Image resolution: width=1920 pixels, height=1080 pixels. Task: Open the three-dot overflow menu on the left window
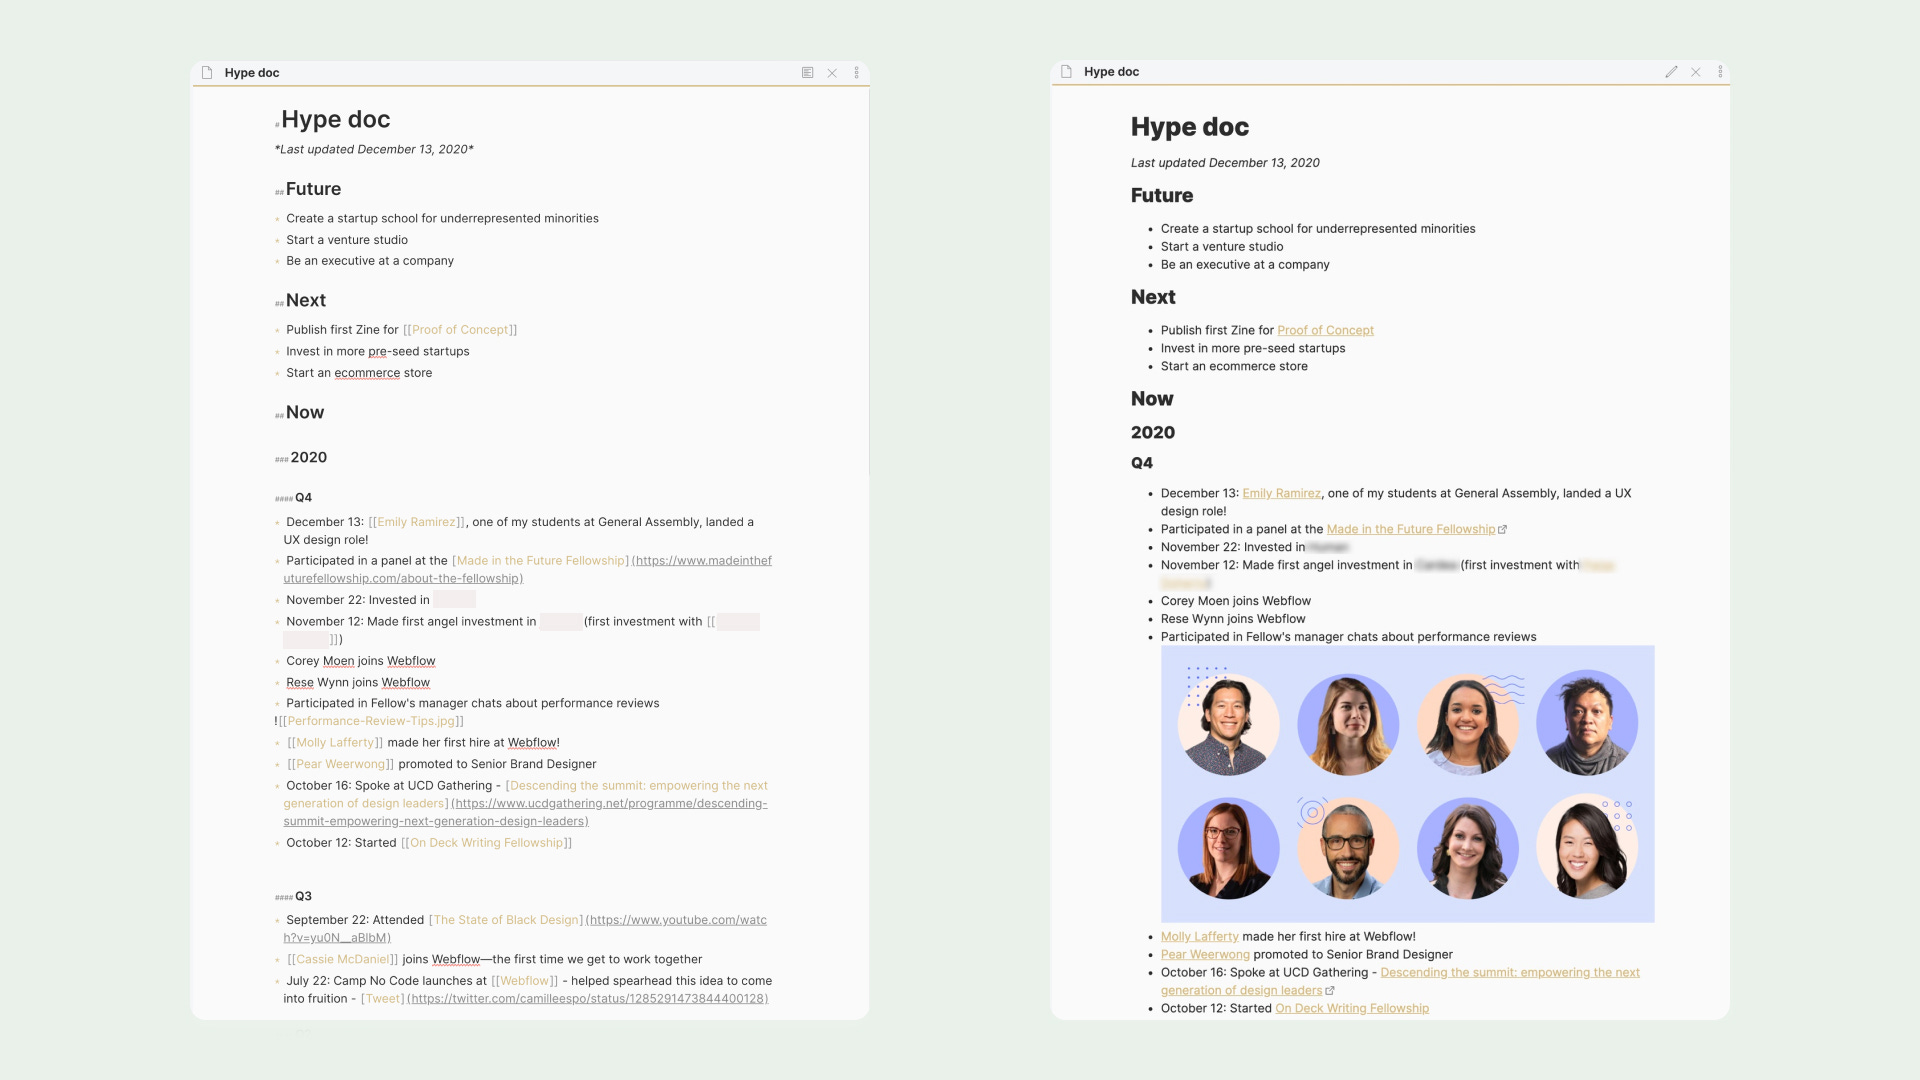856,72
